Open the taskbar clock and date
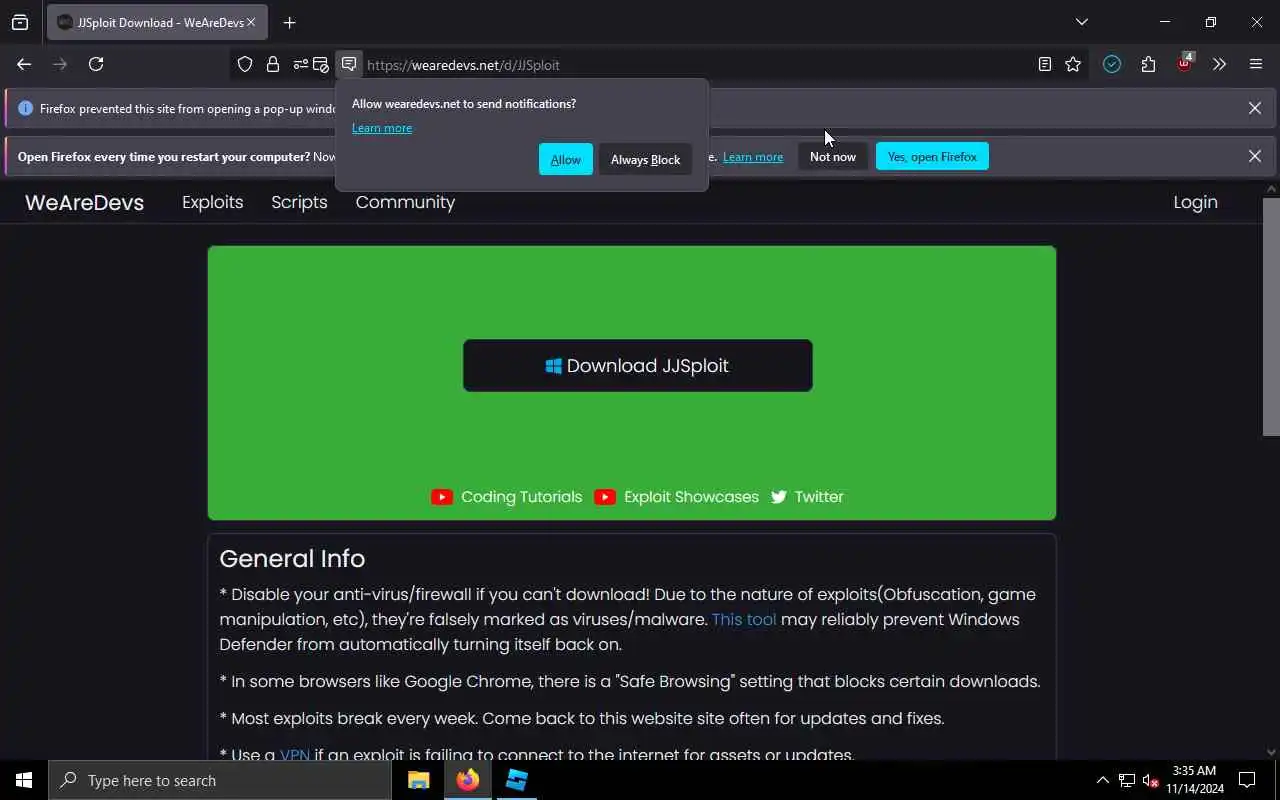 pyautogui.click(x=1195, y=780)
